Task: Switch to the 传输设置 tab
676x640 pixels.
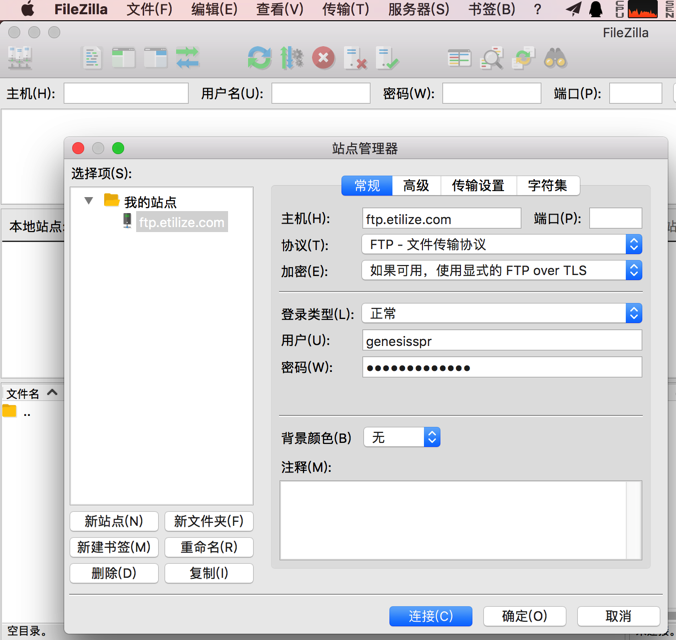Action: [x=478, y=186]
